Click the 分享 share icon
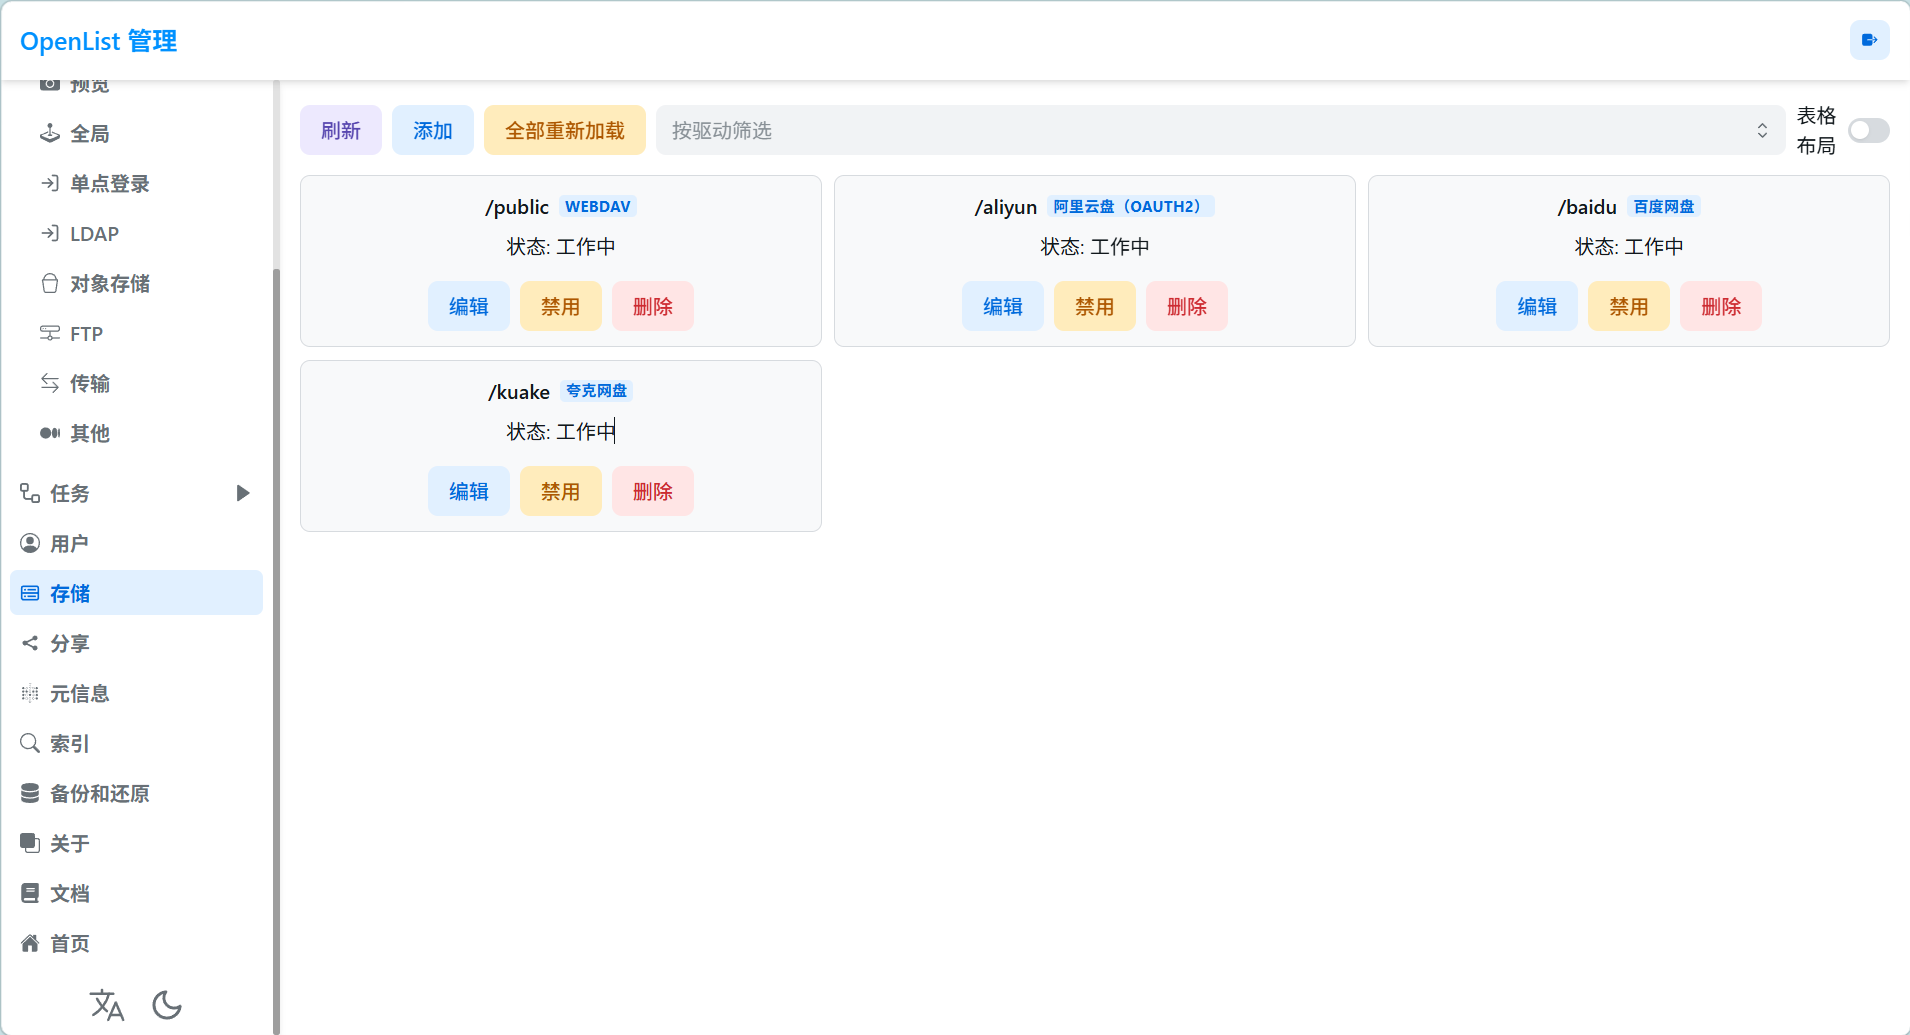Image resolution: width=1910 pixels, height=1035 pixels. 30,643
